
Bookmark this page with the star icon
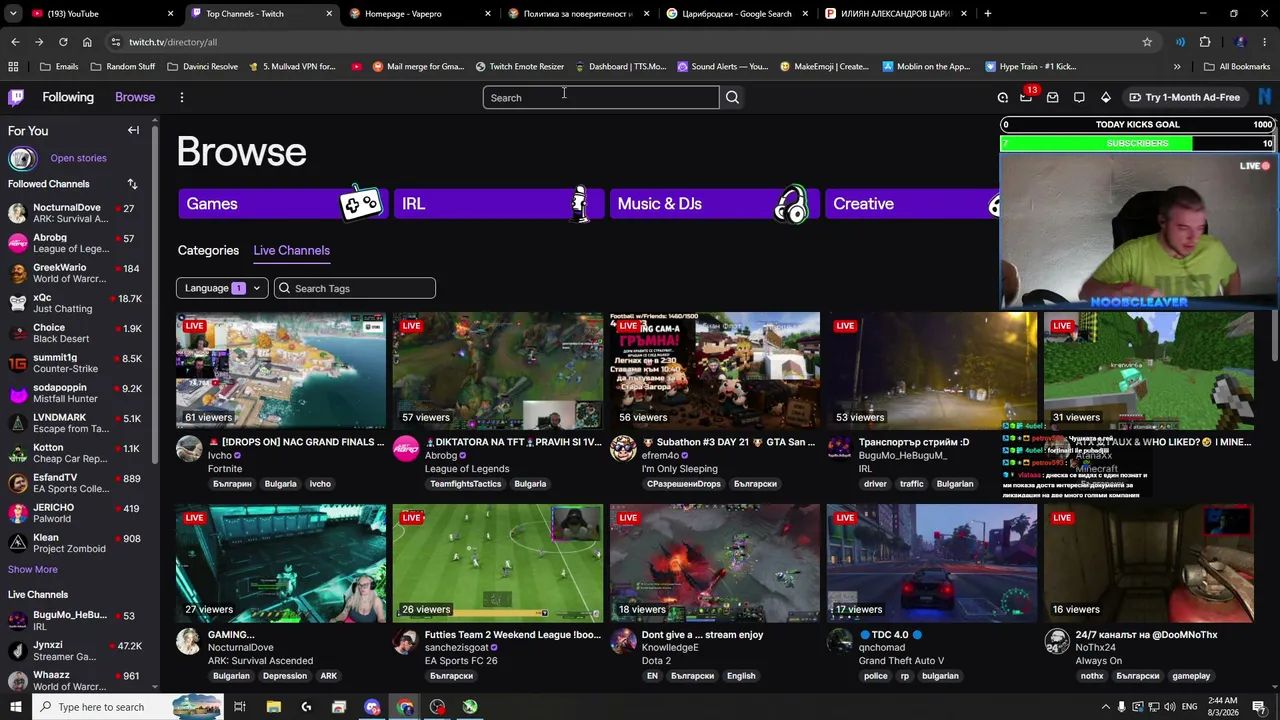pyautogui.click(x=1147, y=42)
